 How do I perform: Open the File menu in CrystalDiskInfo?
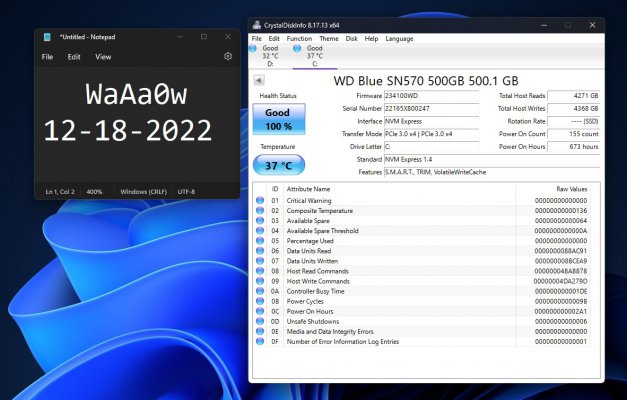[x=256, y=38]
